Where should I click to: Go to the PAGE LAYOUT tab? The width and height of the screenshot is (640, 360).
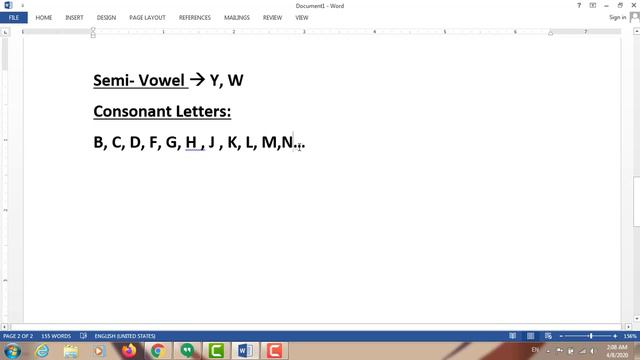point(147,18)
